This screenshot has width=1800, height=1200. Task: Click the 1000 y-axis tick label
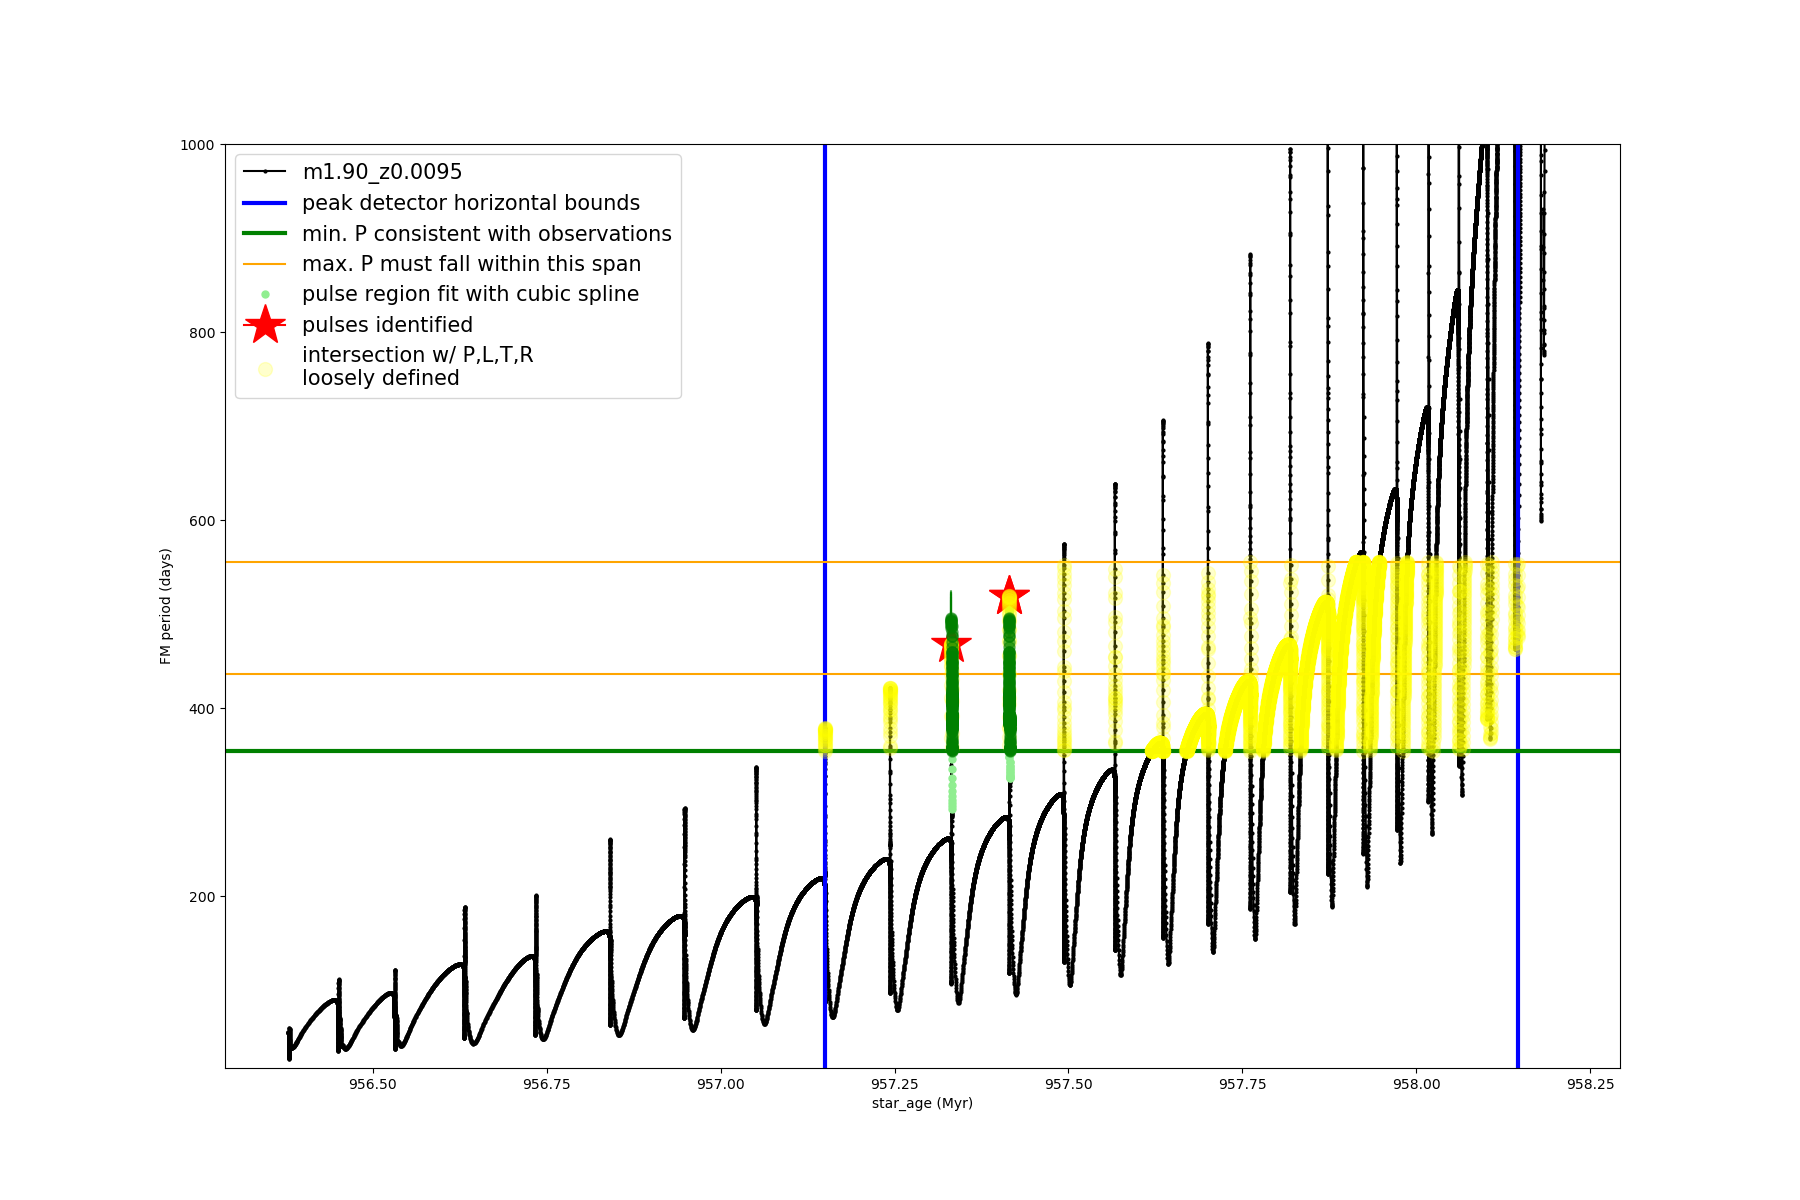click(197, 145)
